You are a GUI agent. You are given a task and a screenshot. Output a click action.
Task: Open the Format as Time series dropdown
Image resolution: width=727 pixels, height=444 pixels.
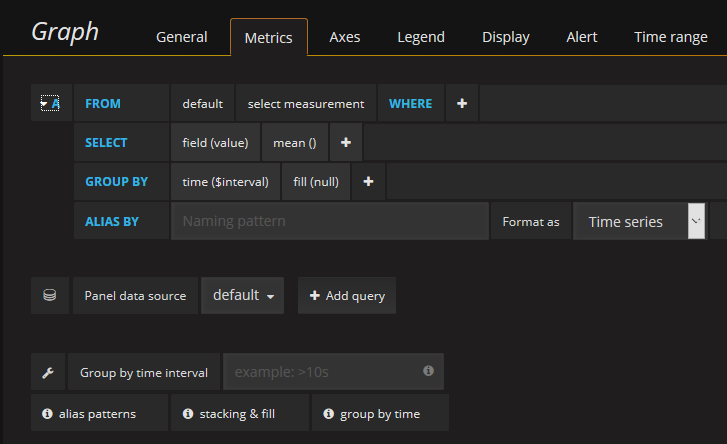point(639,221)
